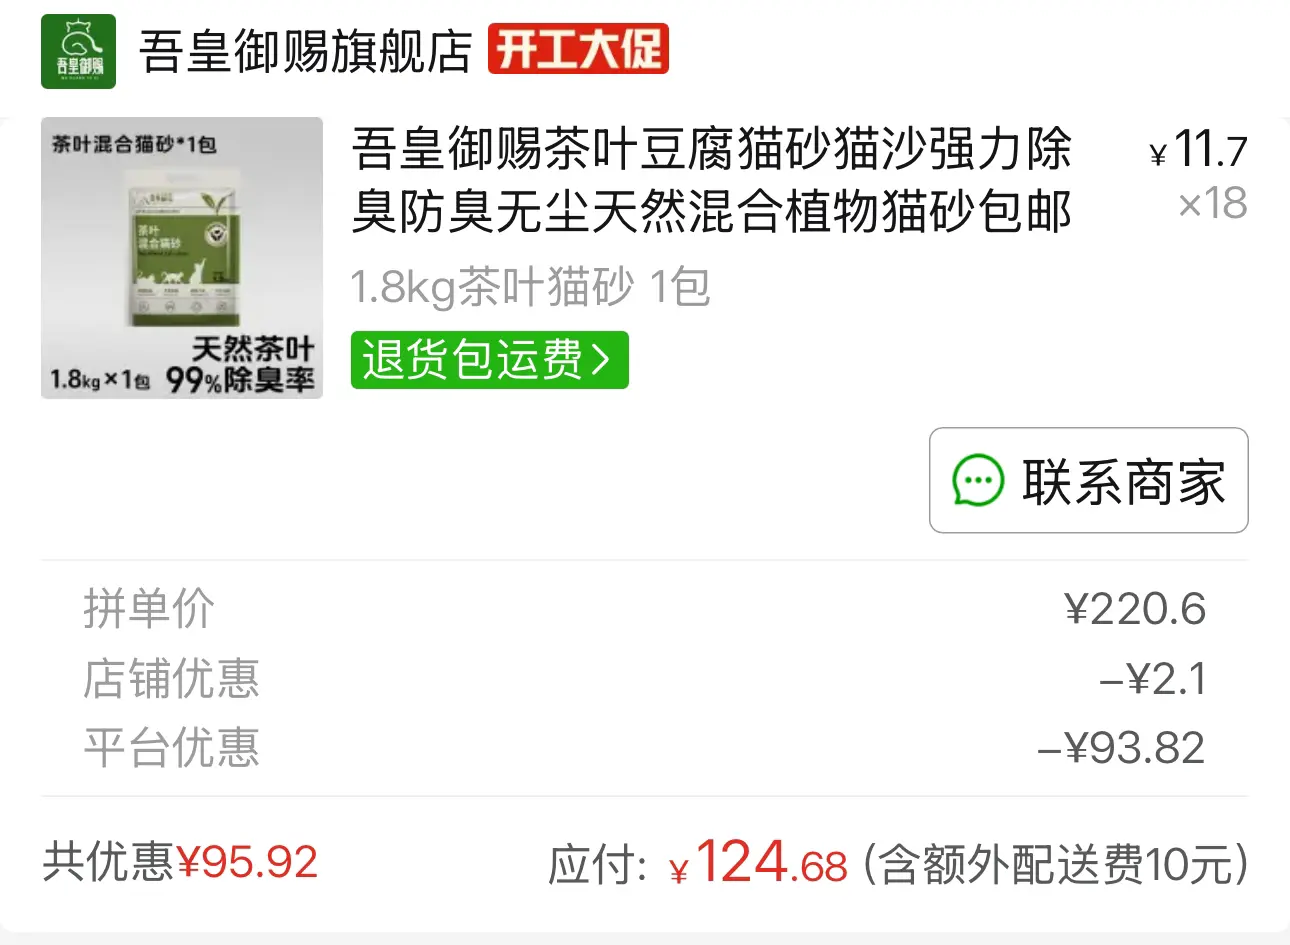Screen dimensions: 1290x945
Task: Select the 平台优惠 discount row
Action: point(645,748)
